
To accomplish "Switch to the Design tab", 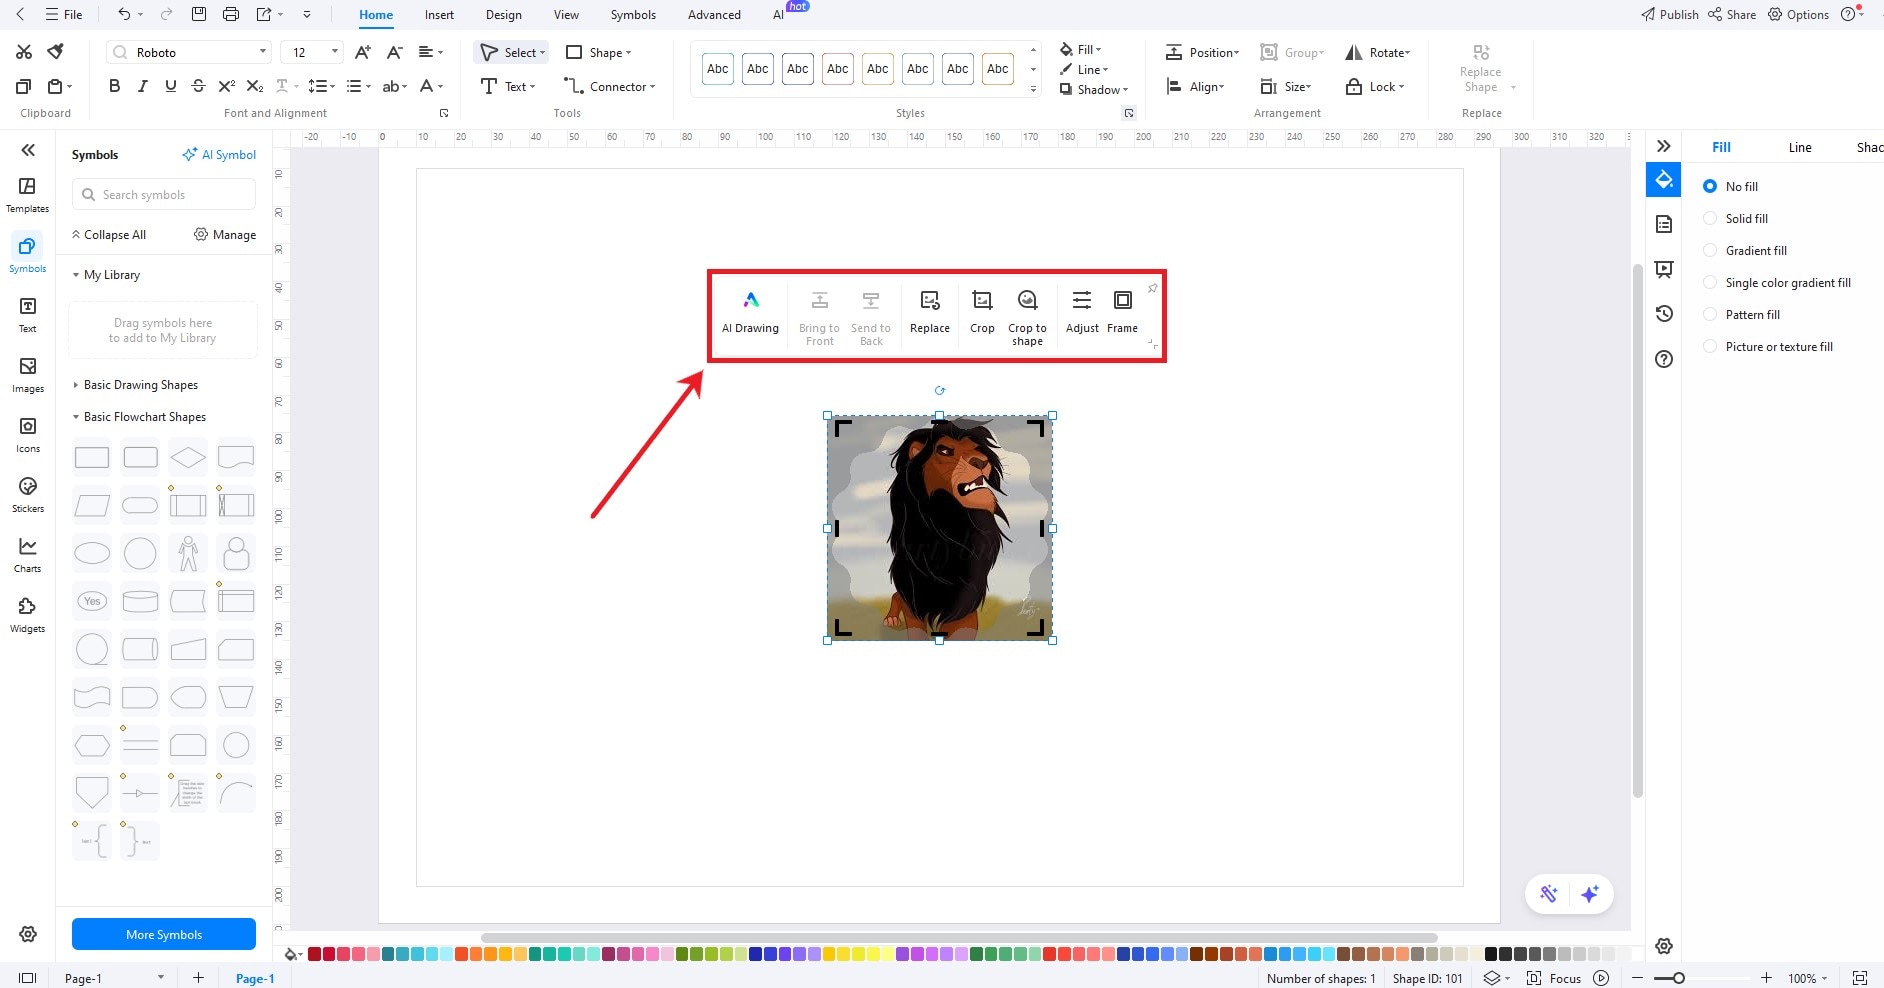I will coord(504,14).
